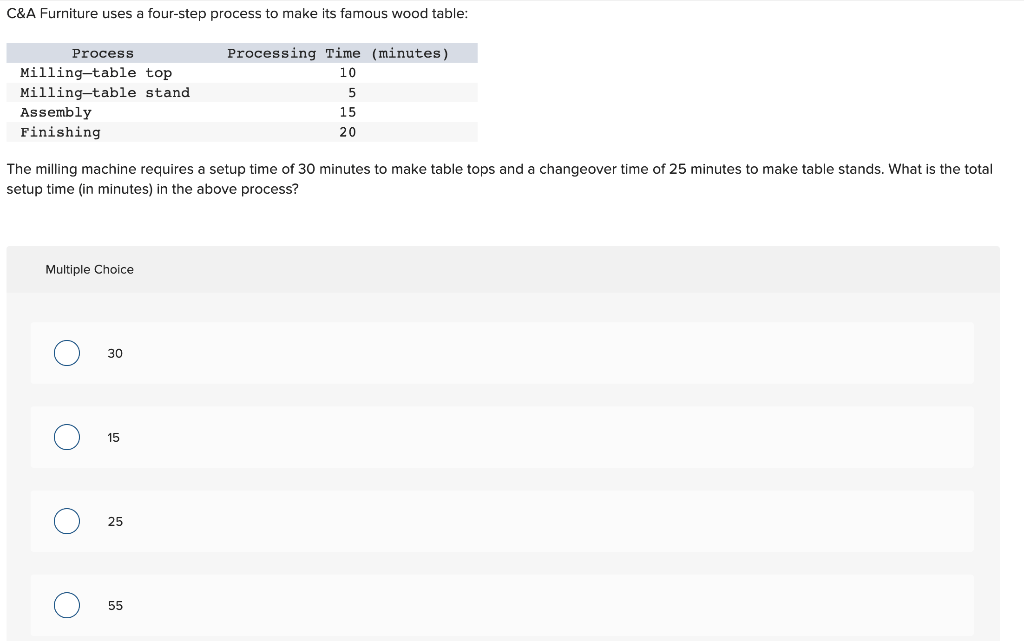The image size is (1024, 641).
Task: Click the Process column header
Action: (103, 54)
